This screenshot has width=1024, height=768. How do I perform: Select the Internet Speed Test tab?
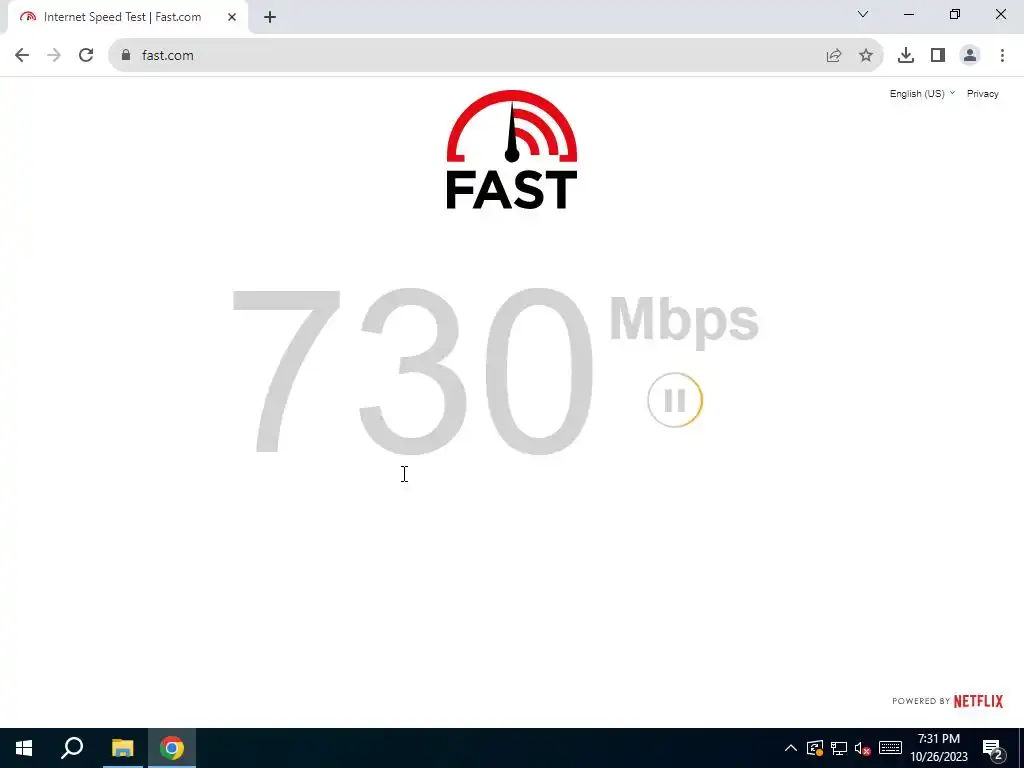coord(123,17)
